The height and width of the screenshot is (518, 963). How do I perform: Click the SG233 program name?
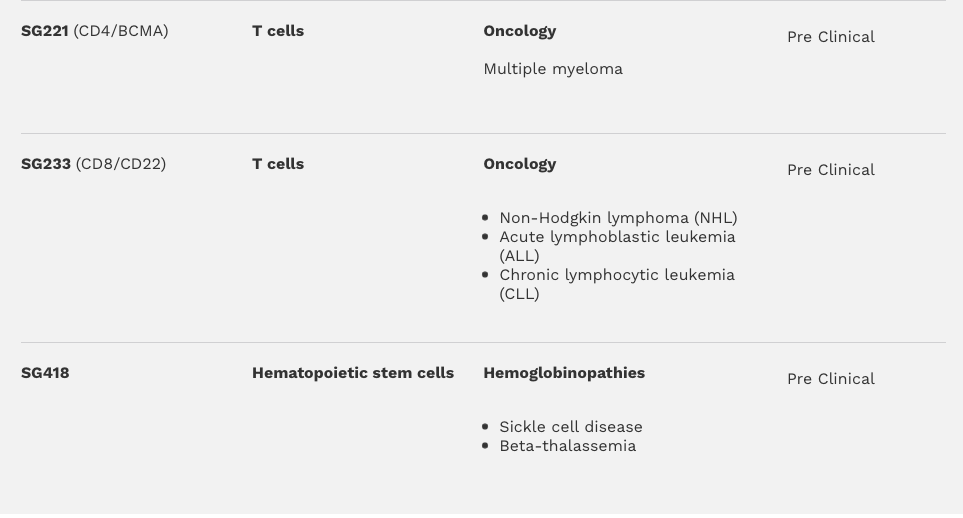(x=46, y=164)
